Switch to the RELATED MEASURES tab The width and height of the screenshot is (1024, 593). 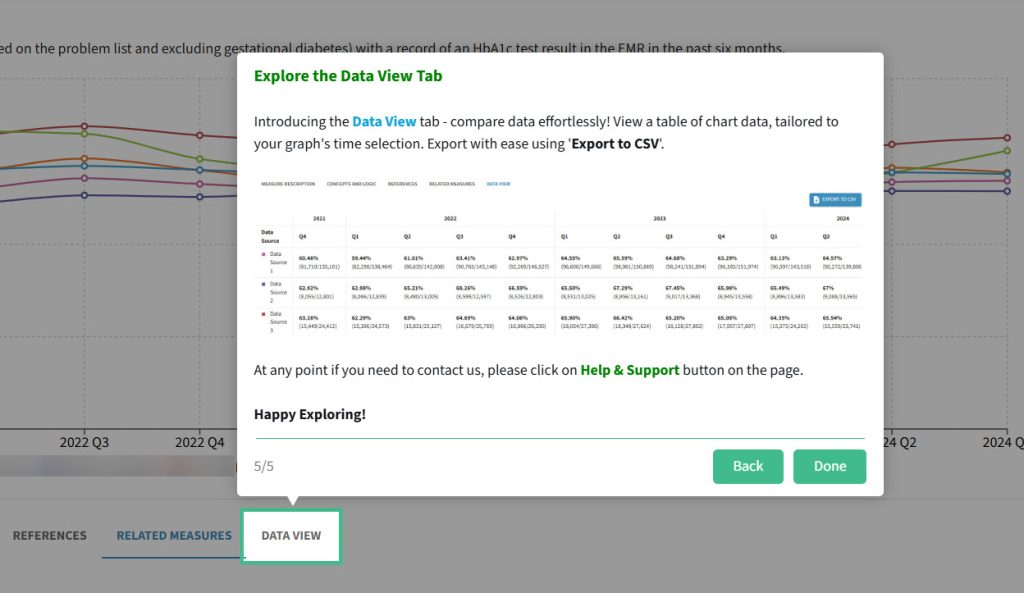click(174, 536)
